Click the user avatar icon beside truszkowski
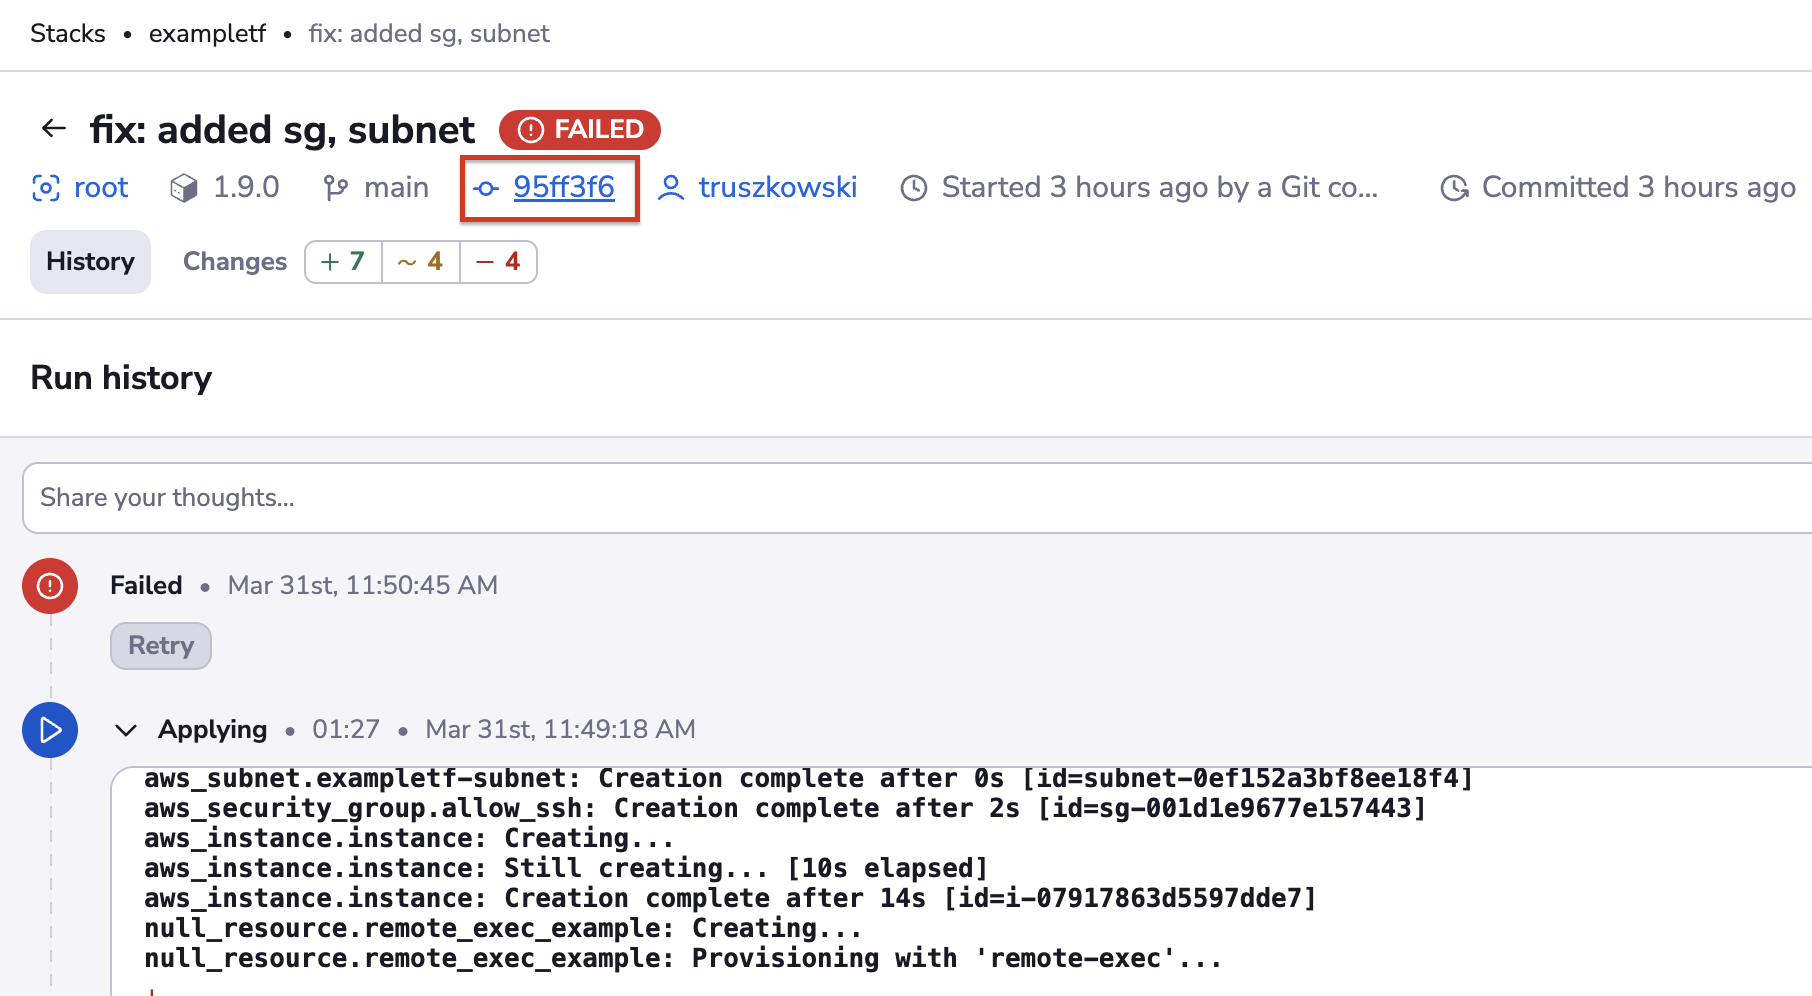 click(672, 187)
